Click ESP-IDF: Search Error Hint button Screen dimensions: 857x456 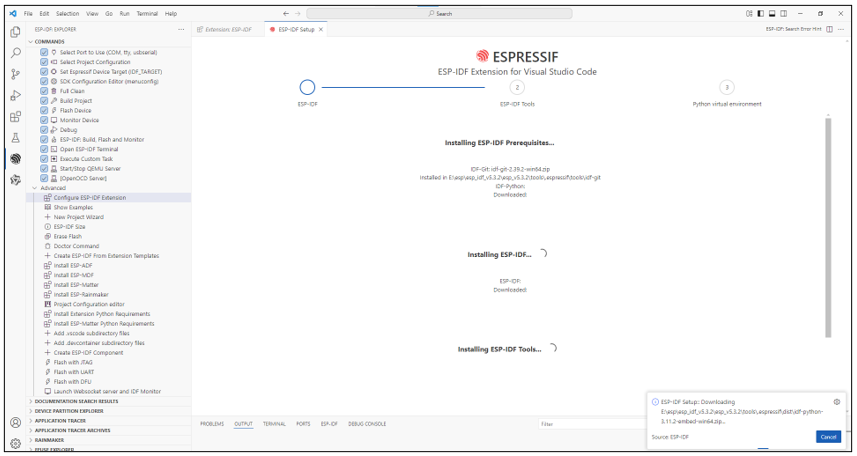793,30
